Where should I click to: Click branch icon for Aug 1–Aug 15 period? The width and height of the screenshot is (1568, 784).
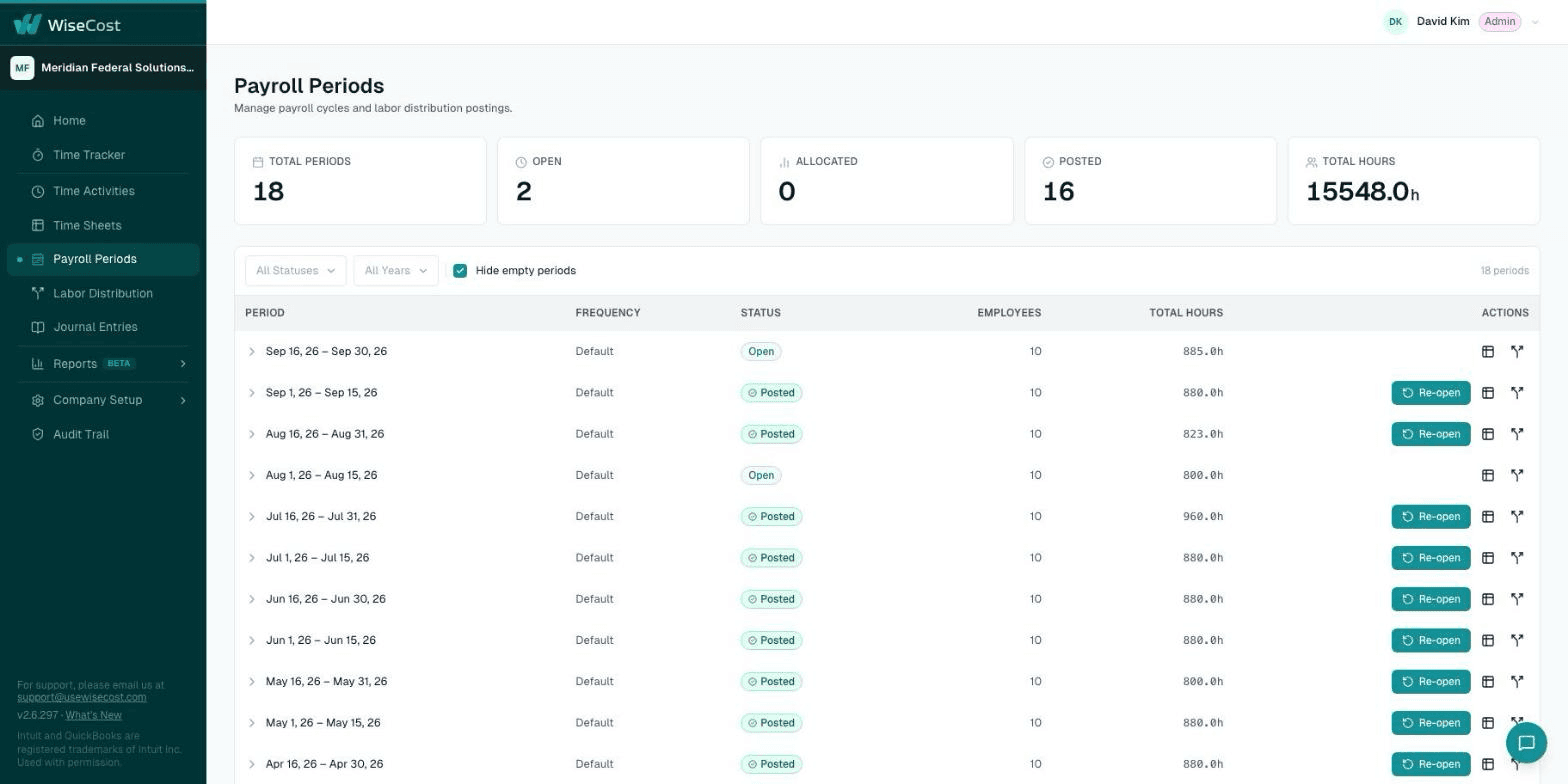(1517, 476)
